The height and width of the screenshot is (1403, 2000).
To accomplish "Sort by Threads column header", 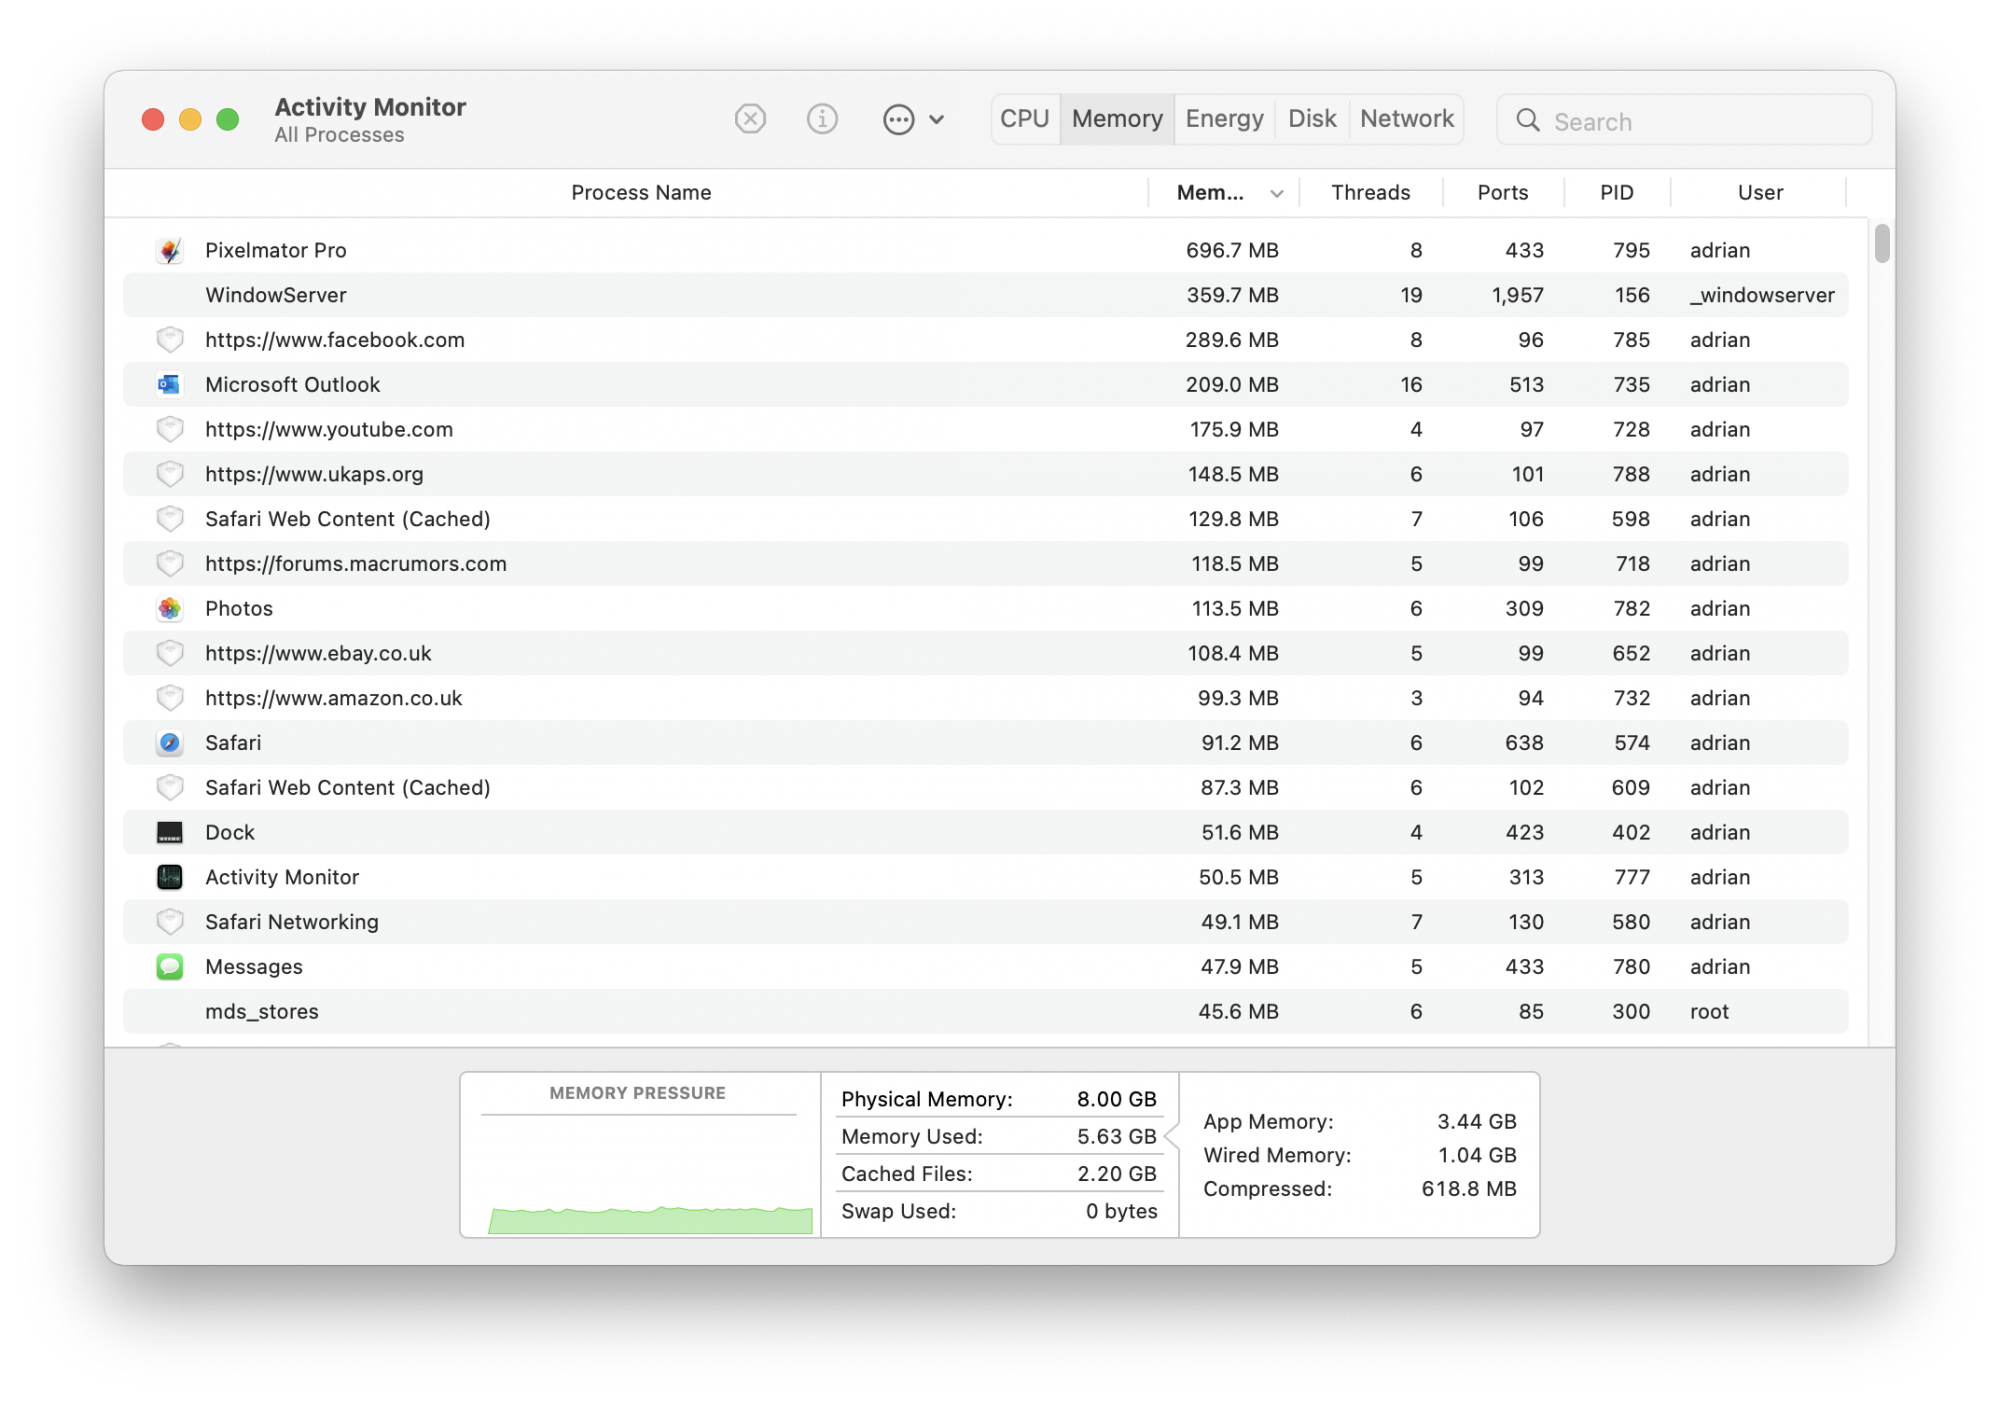I will (1370, 193).
